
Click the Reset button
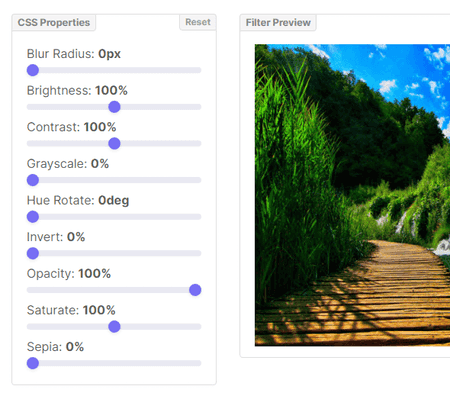[198, 22]
